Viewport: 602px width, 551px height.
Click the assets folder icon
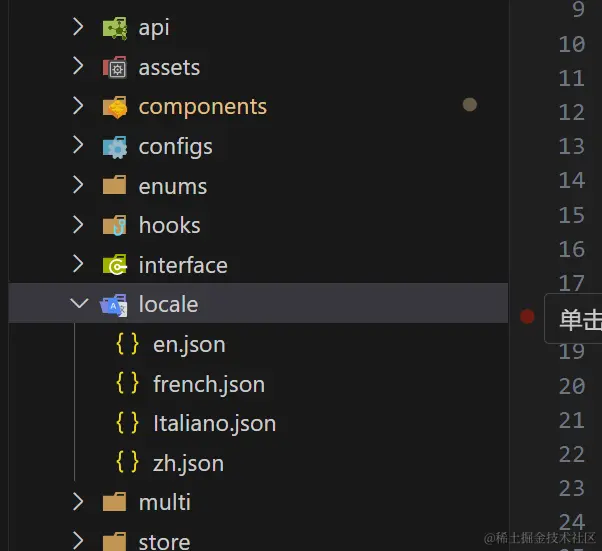pos(114,68)
